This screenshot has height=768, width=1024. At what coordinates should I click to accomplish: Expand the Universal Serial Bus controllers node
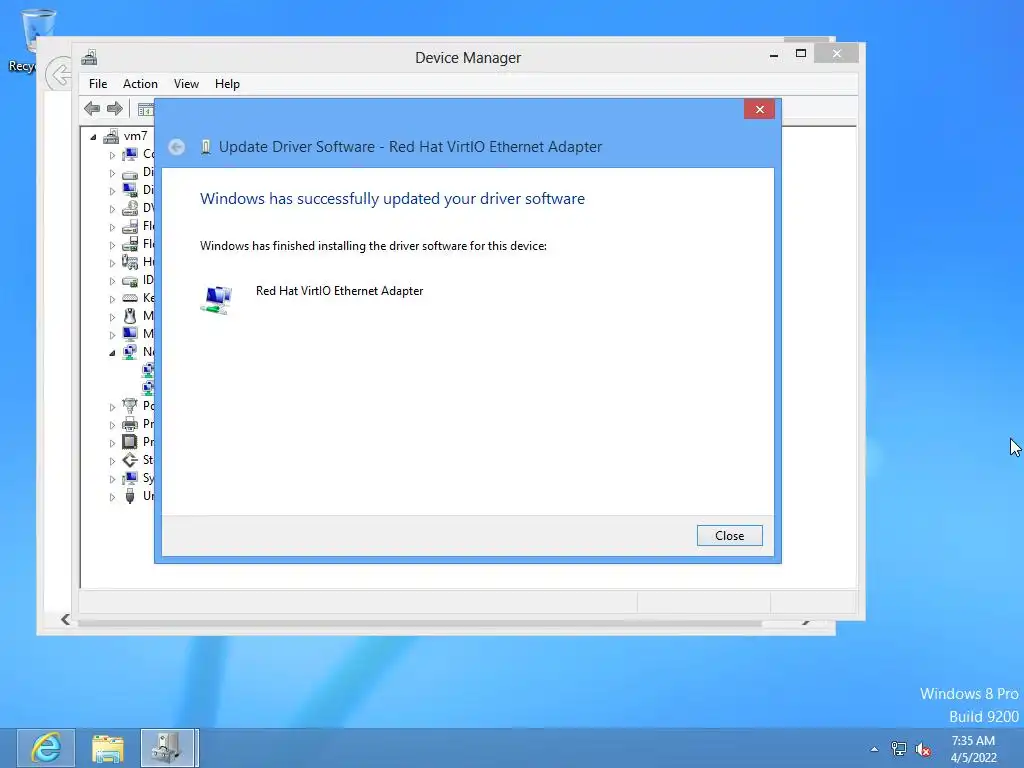pos(112,497)
